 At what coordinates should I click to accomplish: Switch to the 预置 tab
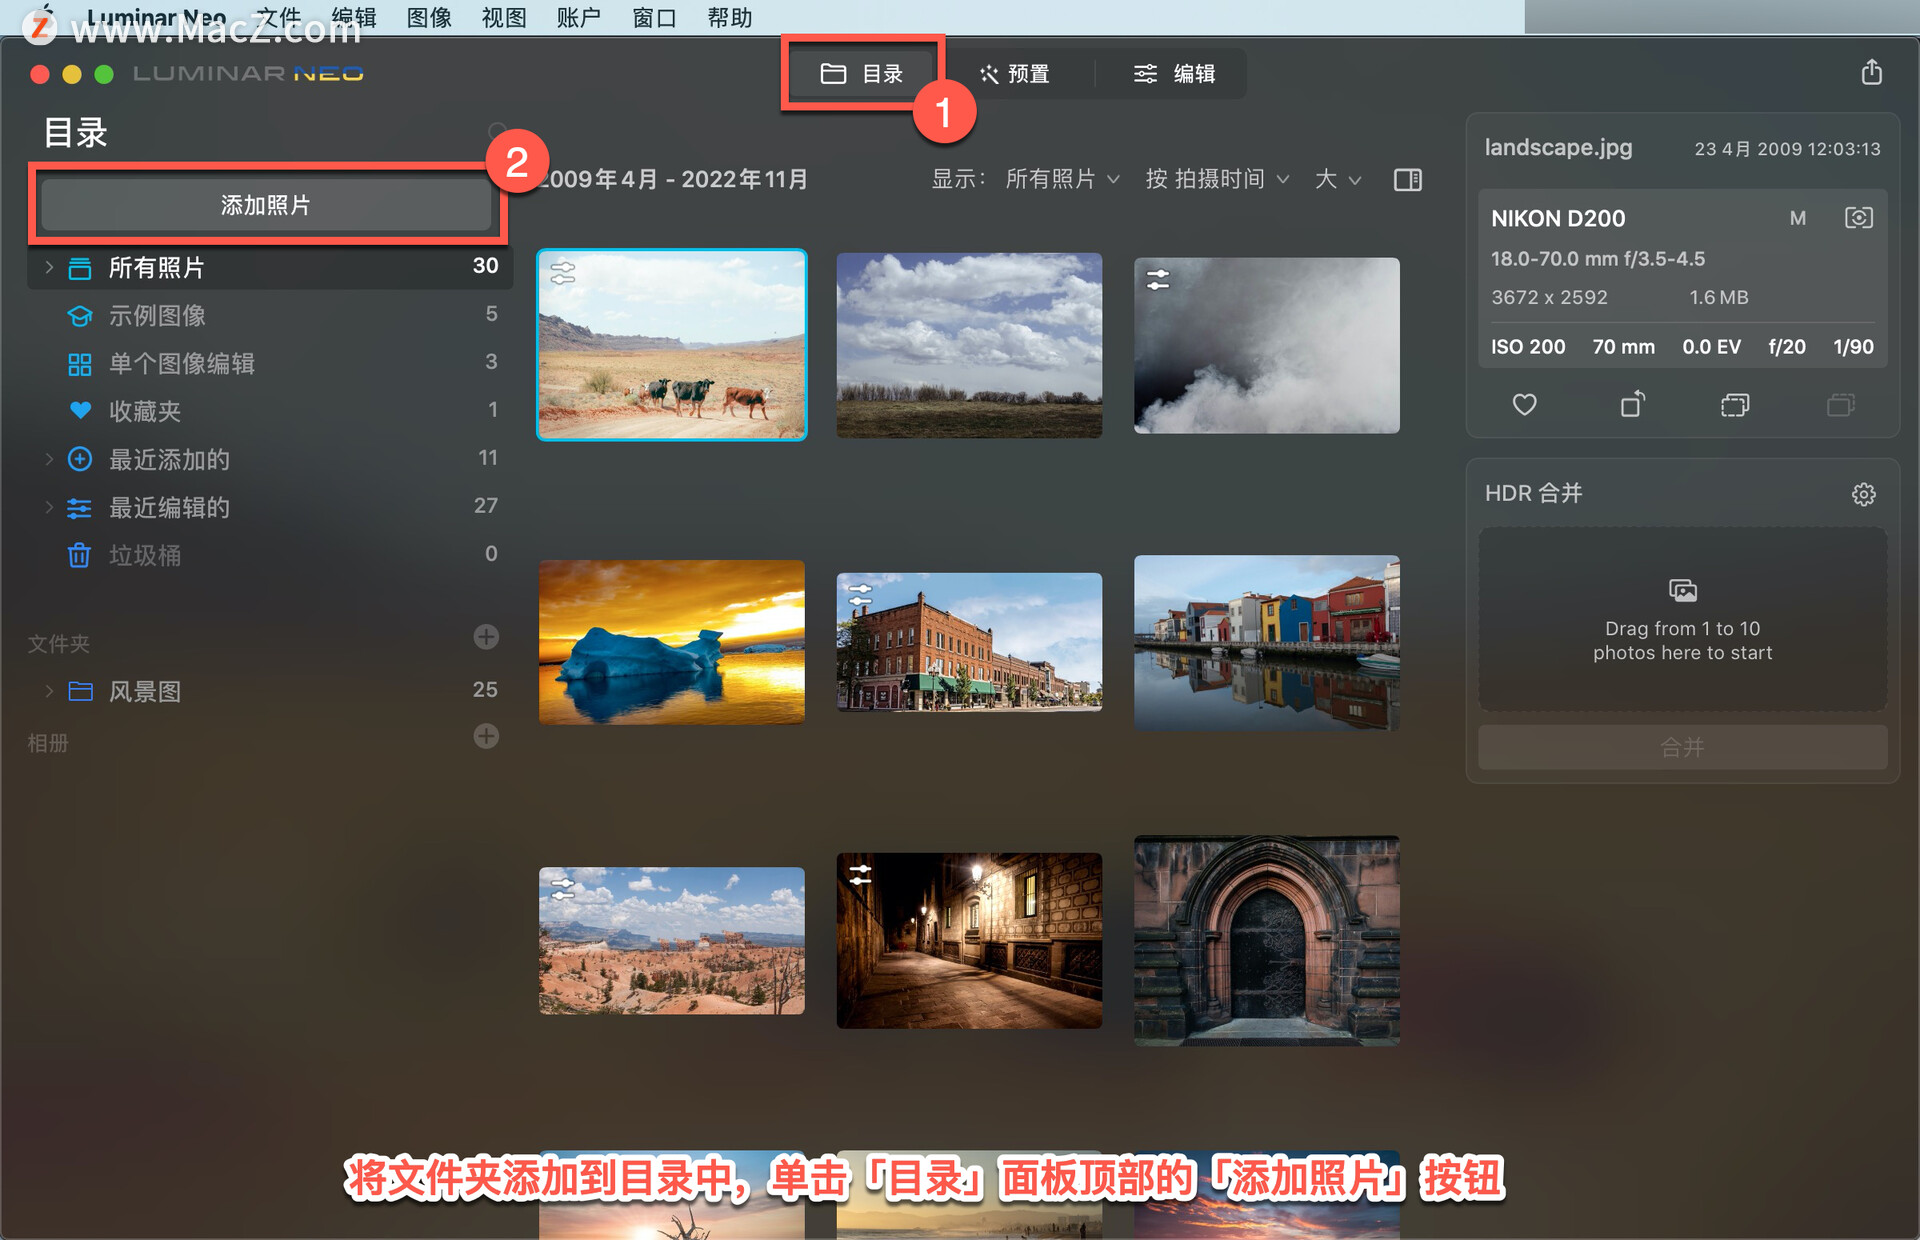click(1014, 74)
